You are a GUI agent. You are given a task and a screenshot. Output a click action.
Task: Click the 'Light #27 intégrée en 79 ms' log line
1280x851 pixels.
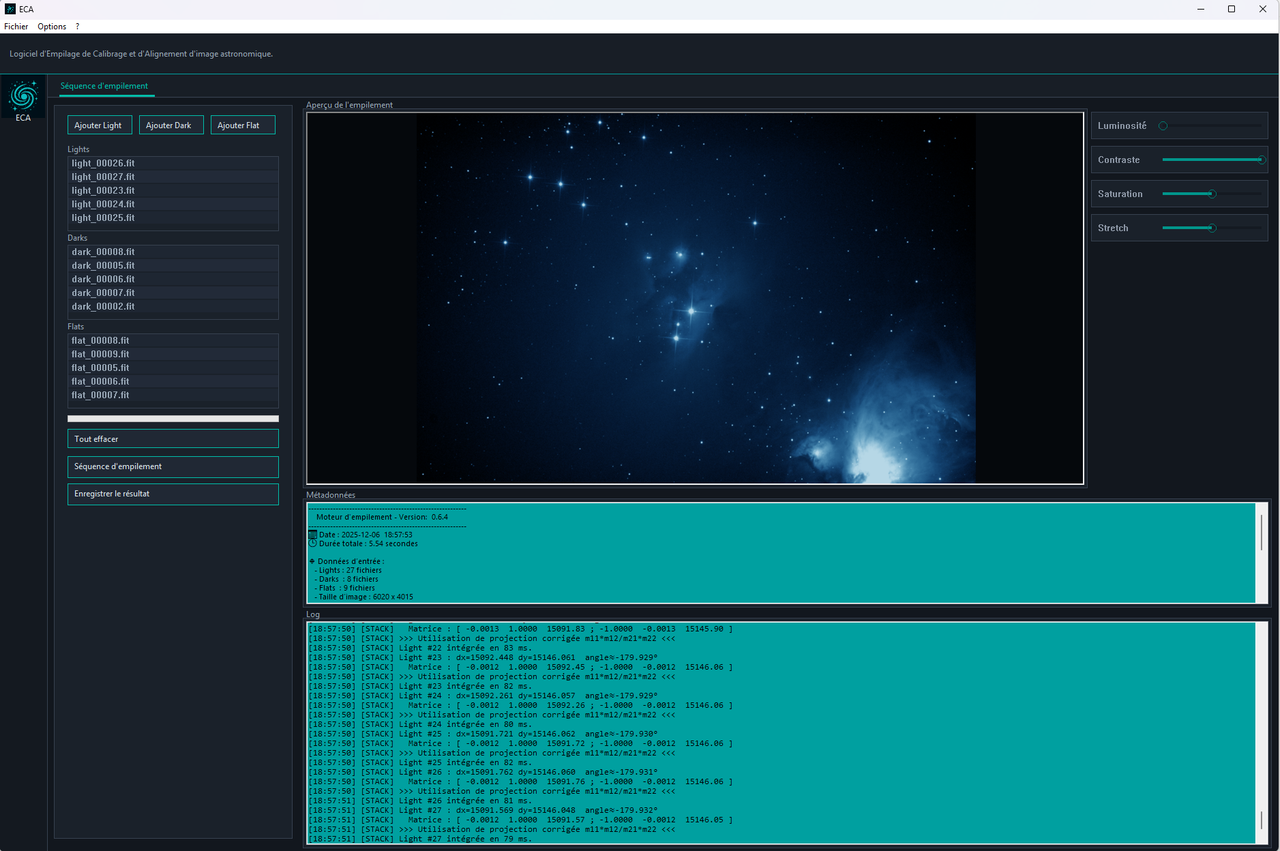tap(420, 839)
